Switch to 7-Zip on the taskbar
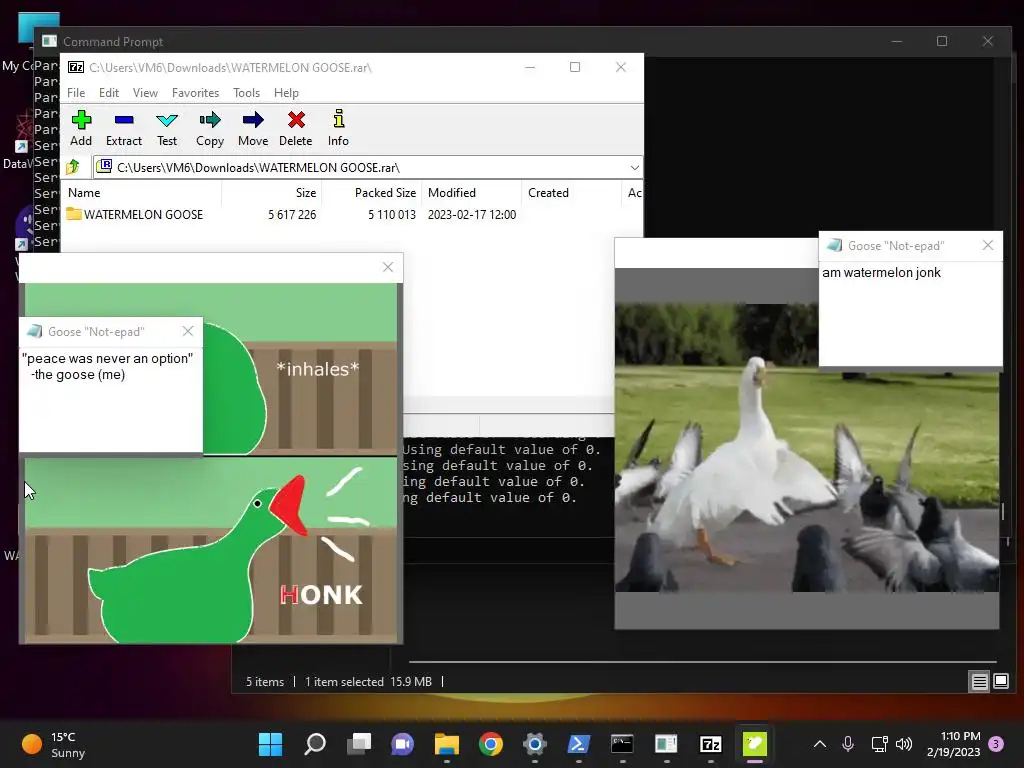1024x768 pixels. [710, 744]
